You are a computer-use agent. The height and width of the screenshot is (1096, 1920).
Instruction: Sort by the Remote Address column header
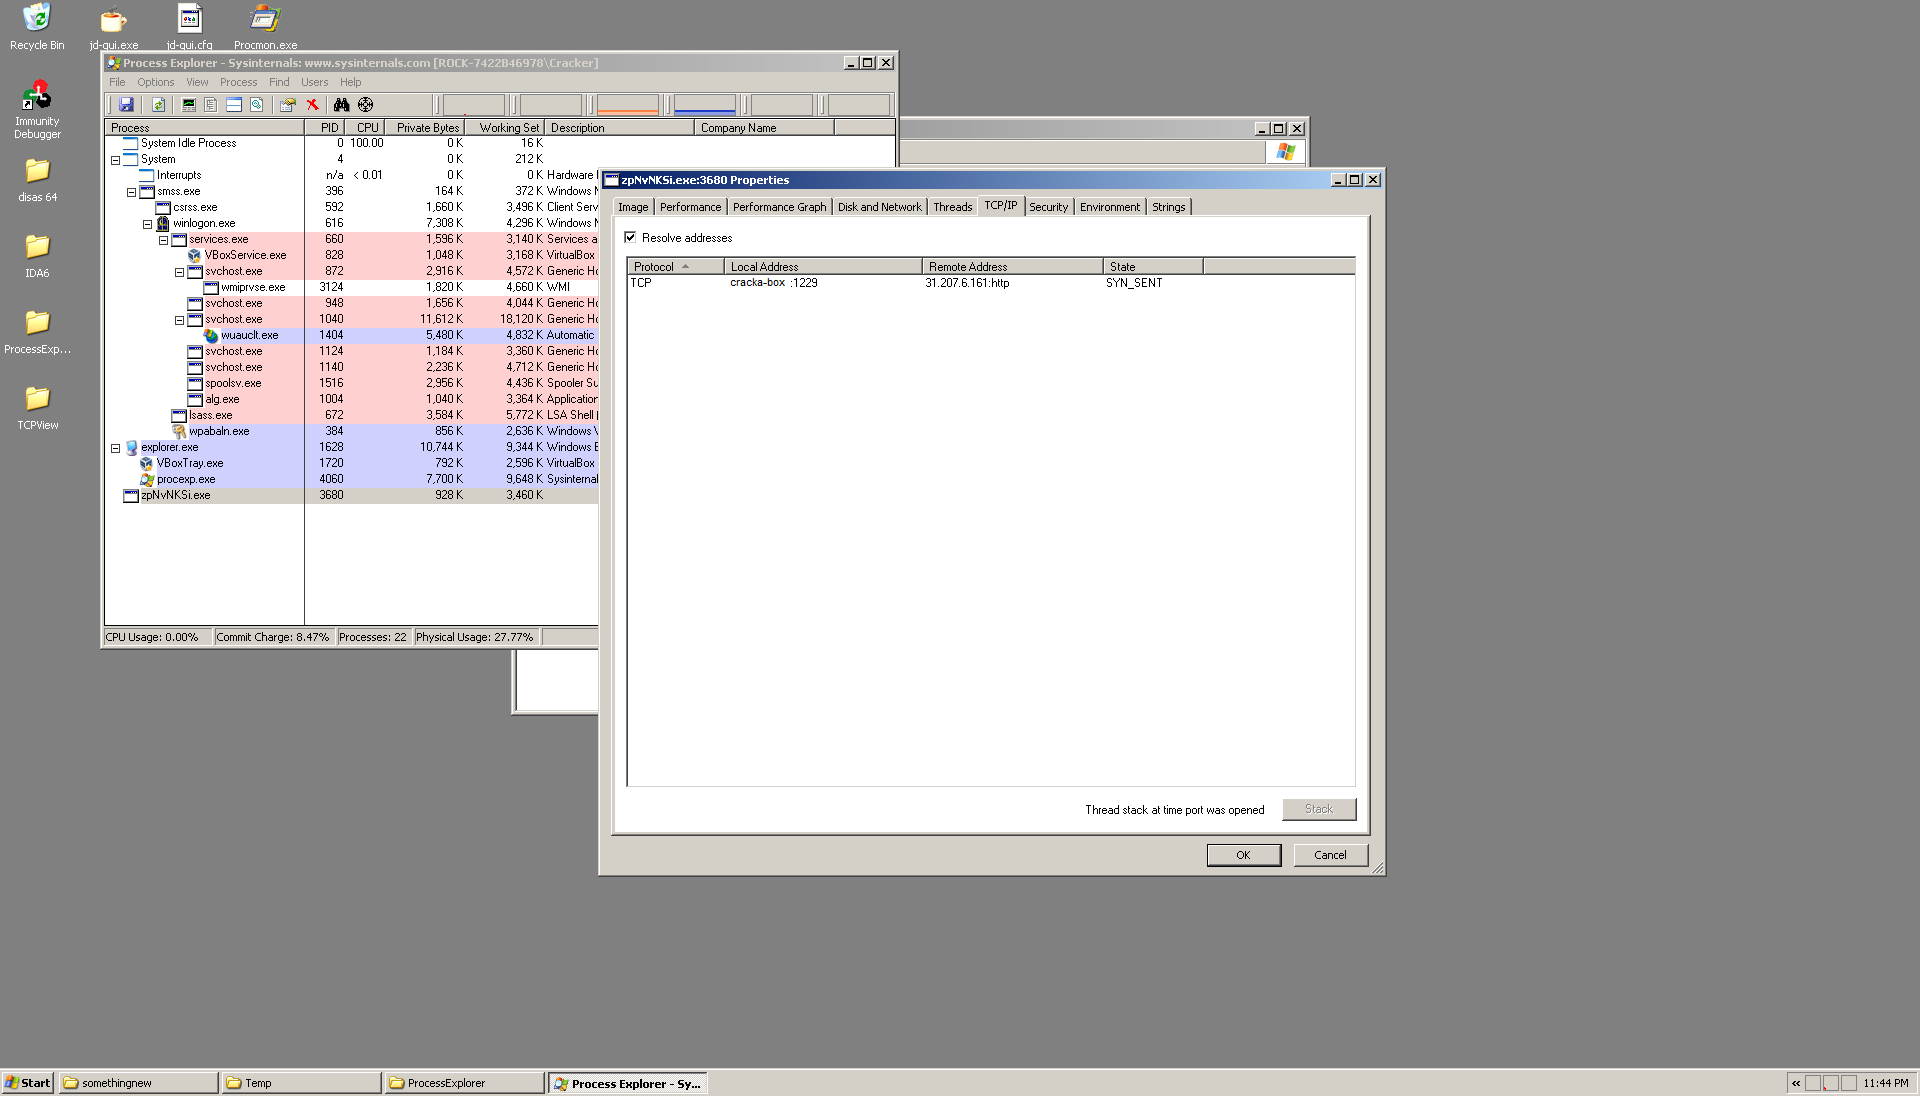(x=1013, y=266)
